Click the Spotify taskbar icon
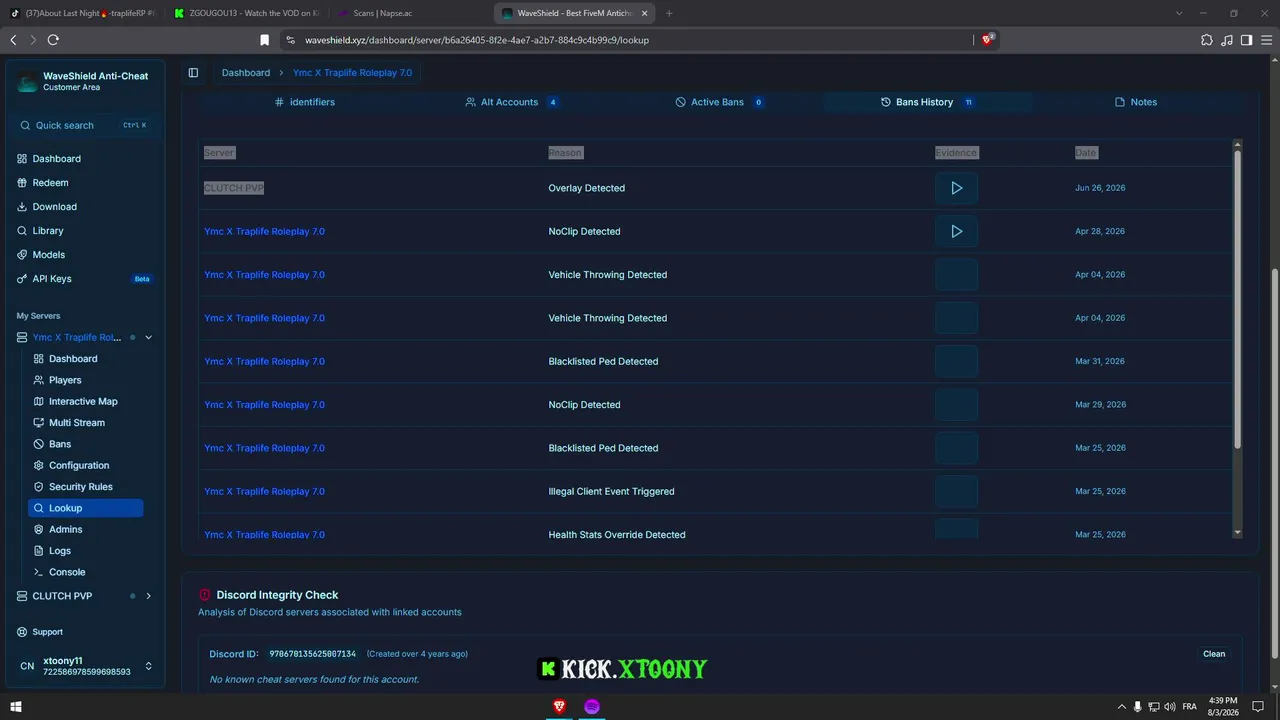This screenshot has height=720, width=1280. coord(592,706)
